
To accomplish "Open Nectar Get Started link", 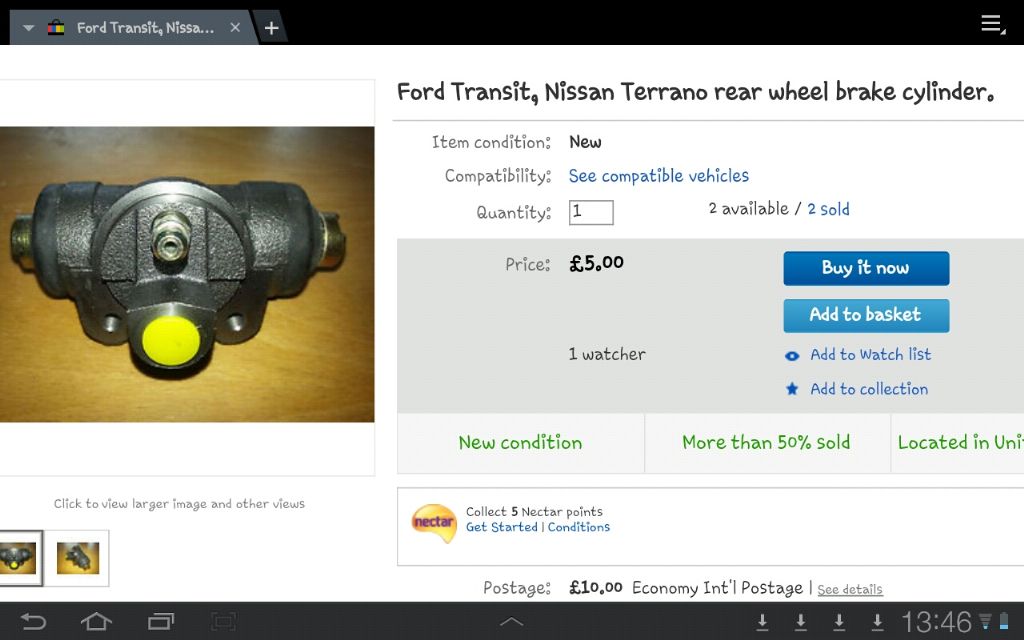I will click(502, 527).
